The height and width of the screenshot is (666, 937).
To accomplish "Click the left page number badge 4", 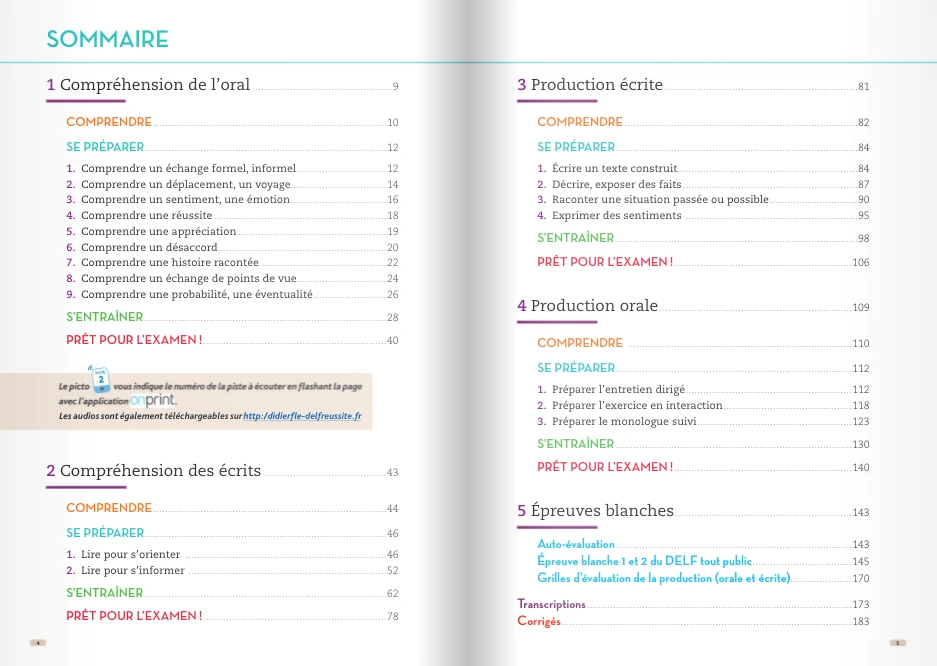I will (x=38, y=642).
